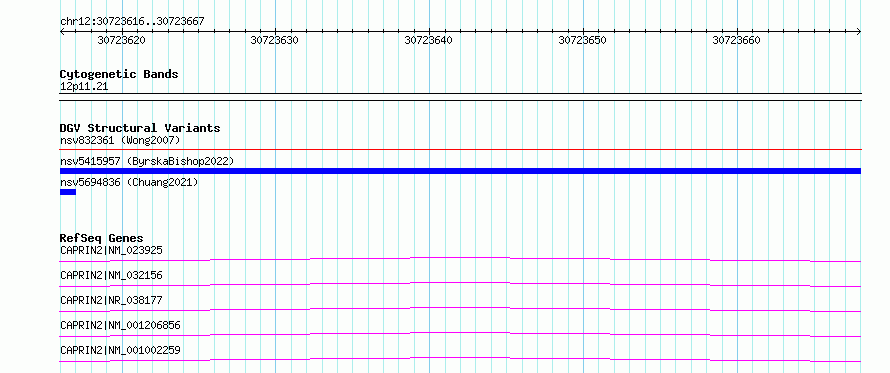Click the magenta NR_038177 transcript line
Image resolution: width=890 pixels, height=373 pixels.
[x=460, y=309]
